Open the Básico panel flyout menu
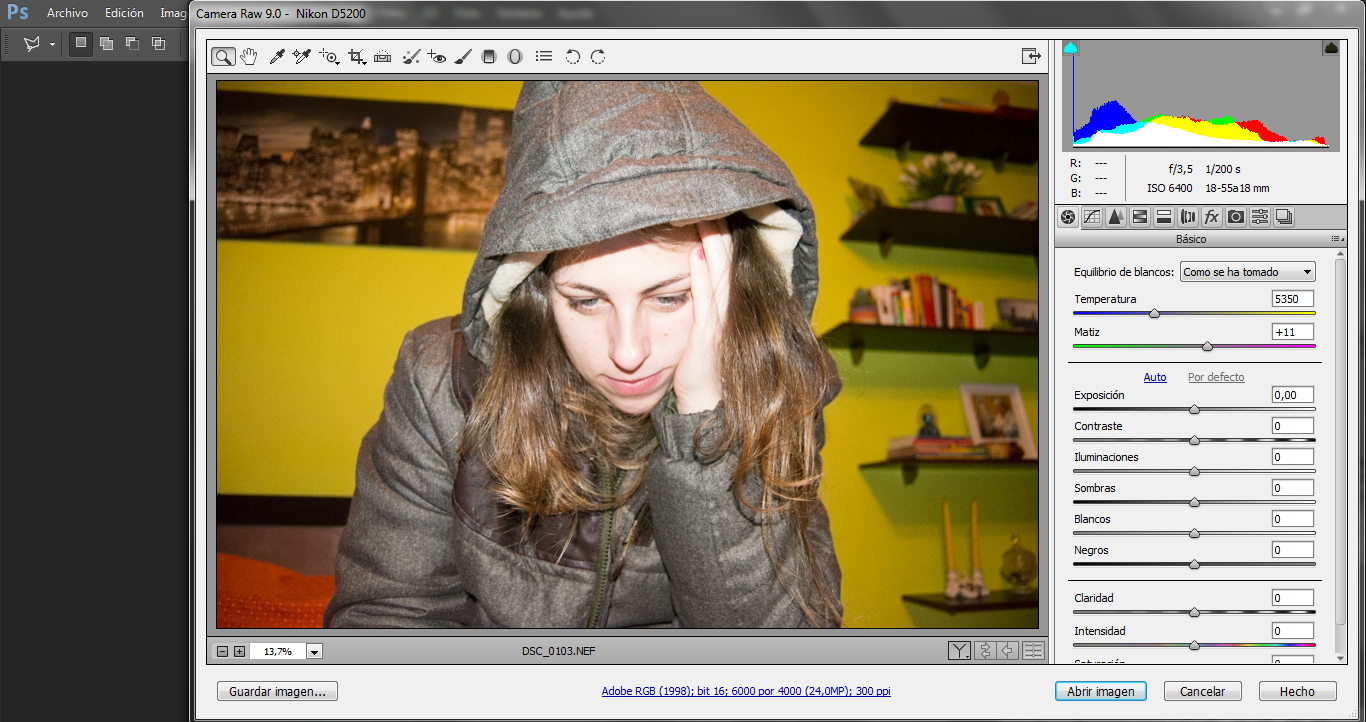 1337,239
